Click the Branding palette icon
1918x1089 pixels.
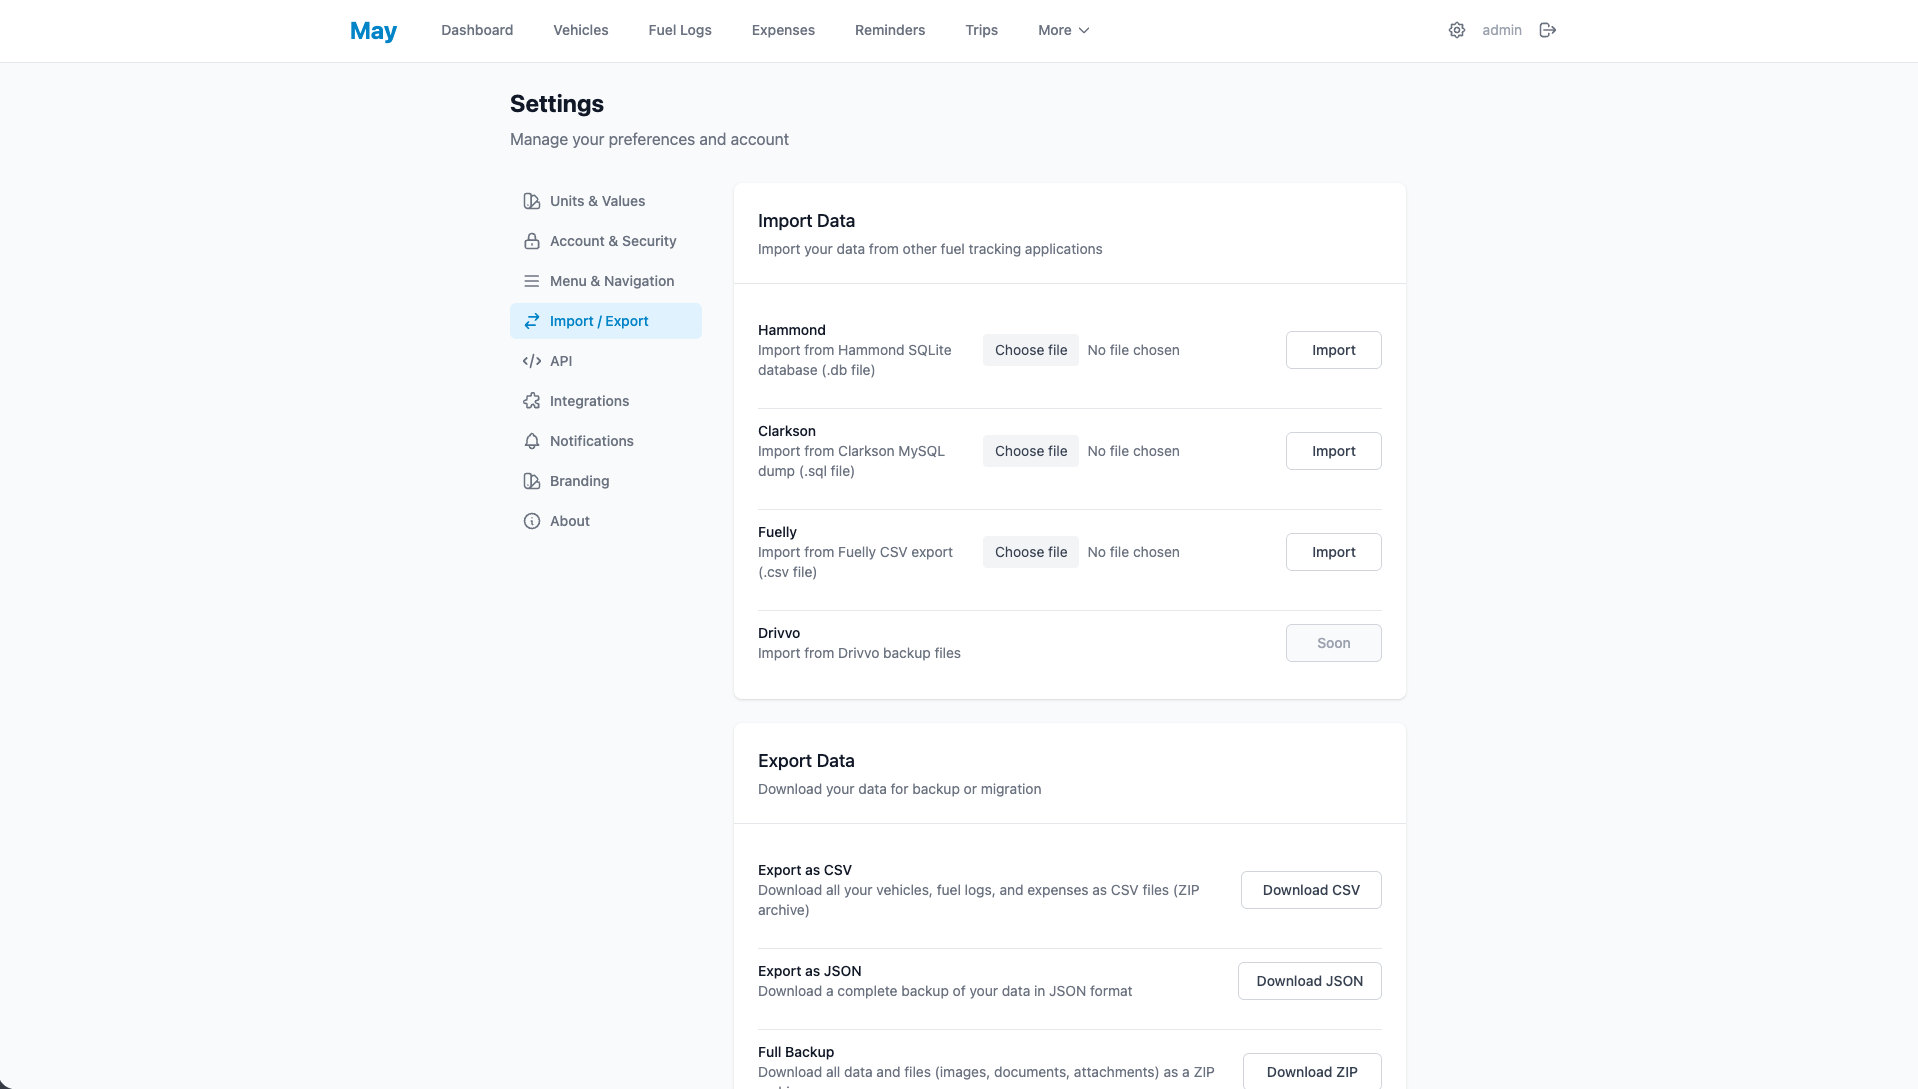[x=532, y=481]
